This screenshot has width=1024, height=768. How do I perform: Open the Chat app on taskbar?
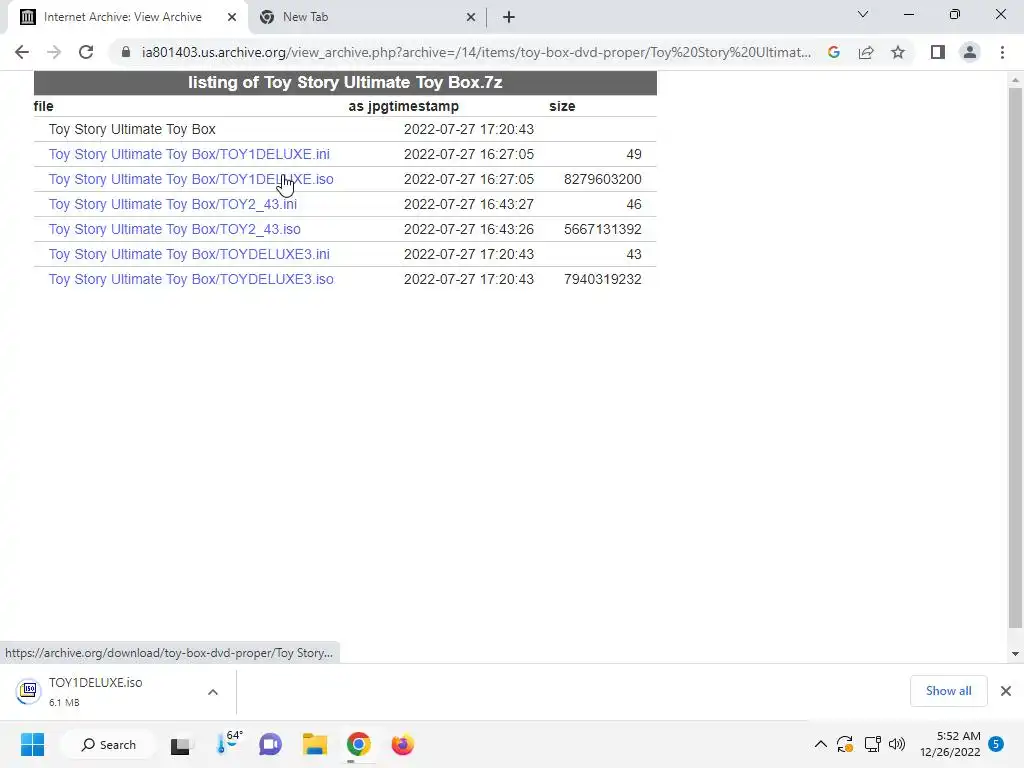tap(270, 744)
